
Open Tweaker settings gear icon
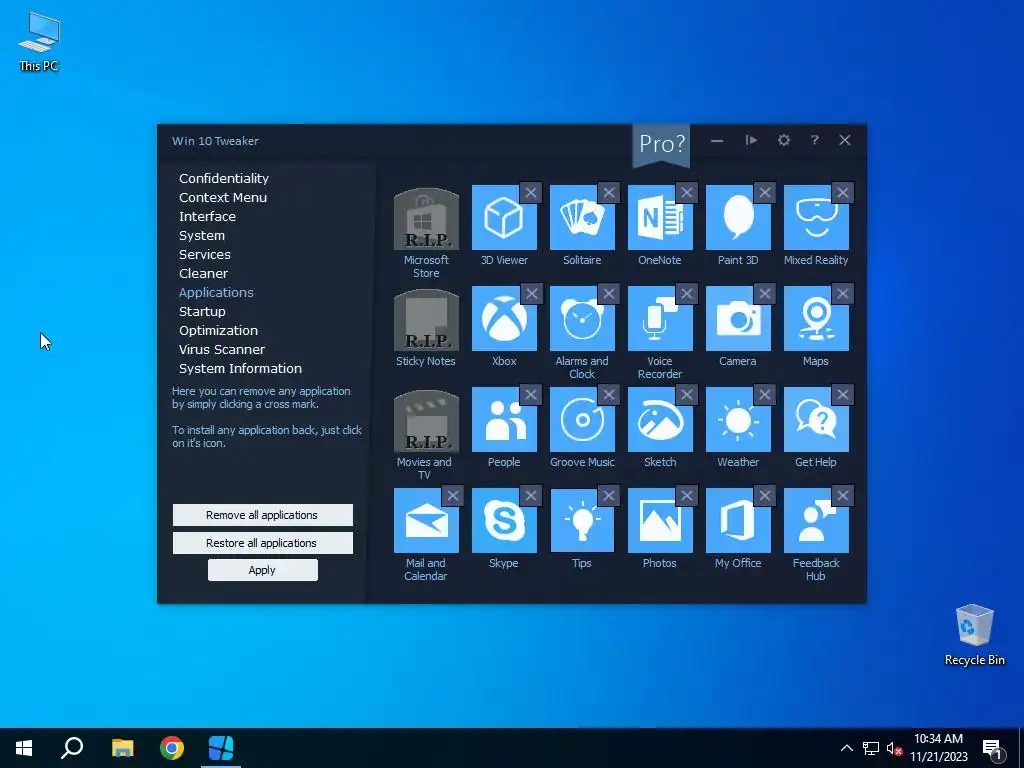(x=784, y=140)
